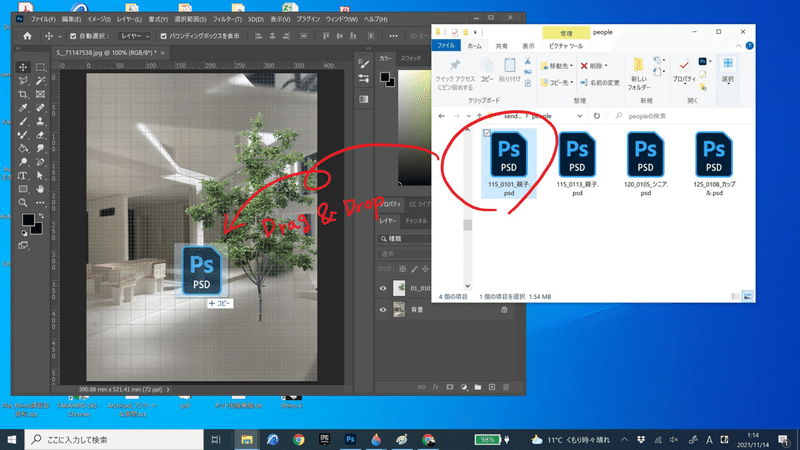This screenshot has width=800, height=450.
Task: Select the Paint Bucket tool
Action: [x=23, y=148]
